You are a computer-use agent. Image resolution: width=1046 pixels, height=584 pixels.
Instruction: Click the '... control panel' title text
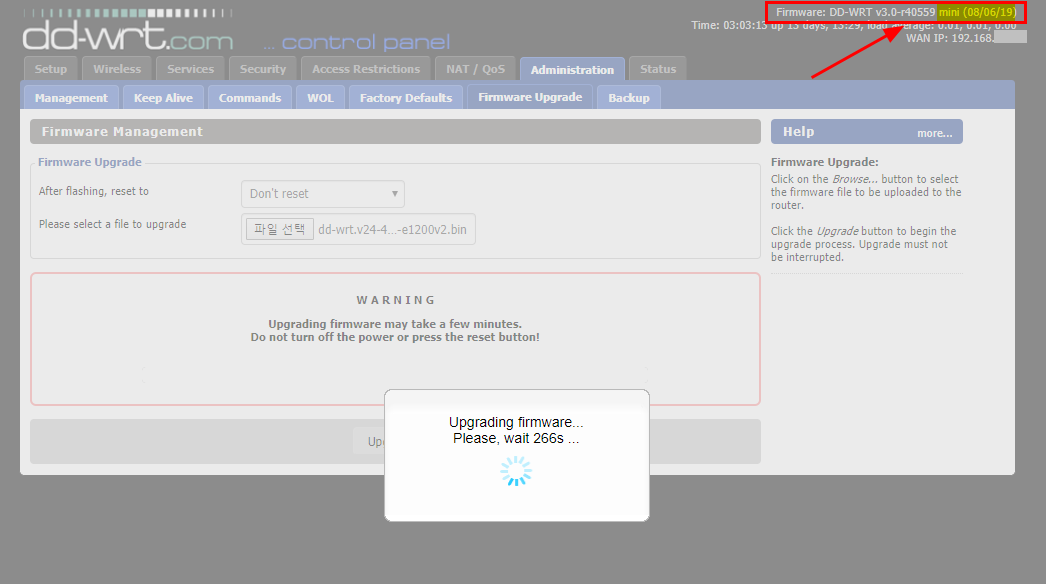[357, 42]
